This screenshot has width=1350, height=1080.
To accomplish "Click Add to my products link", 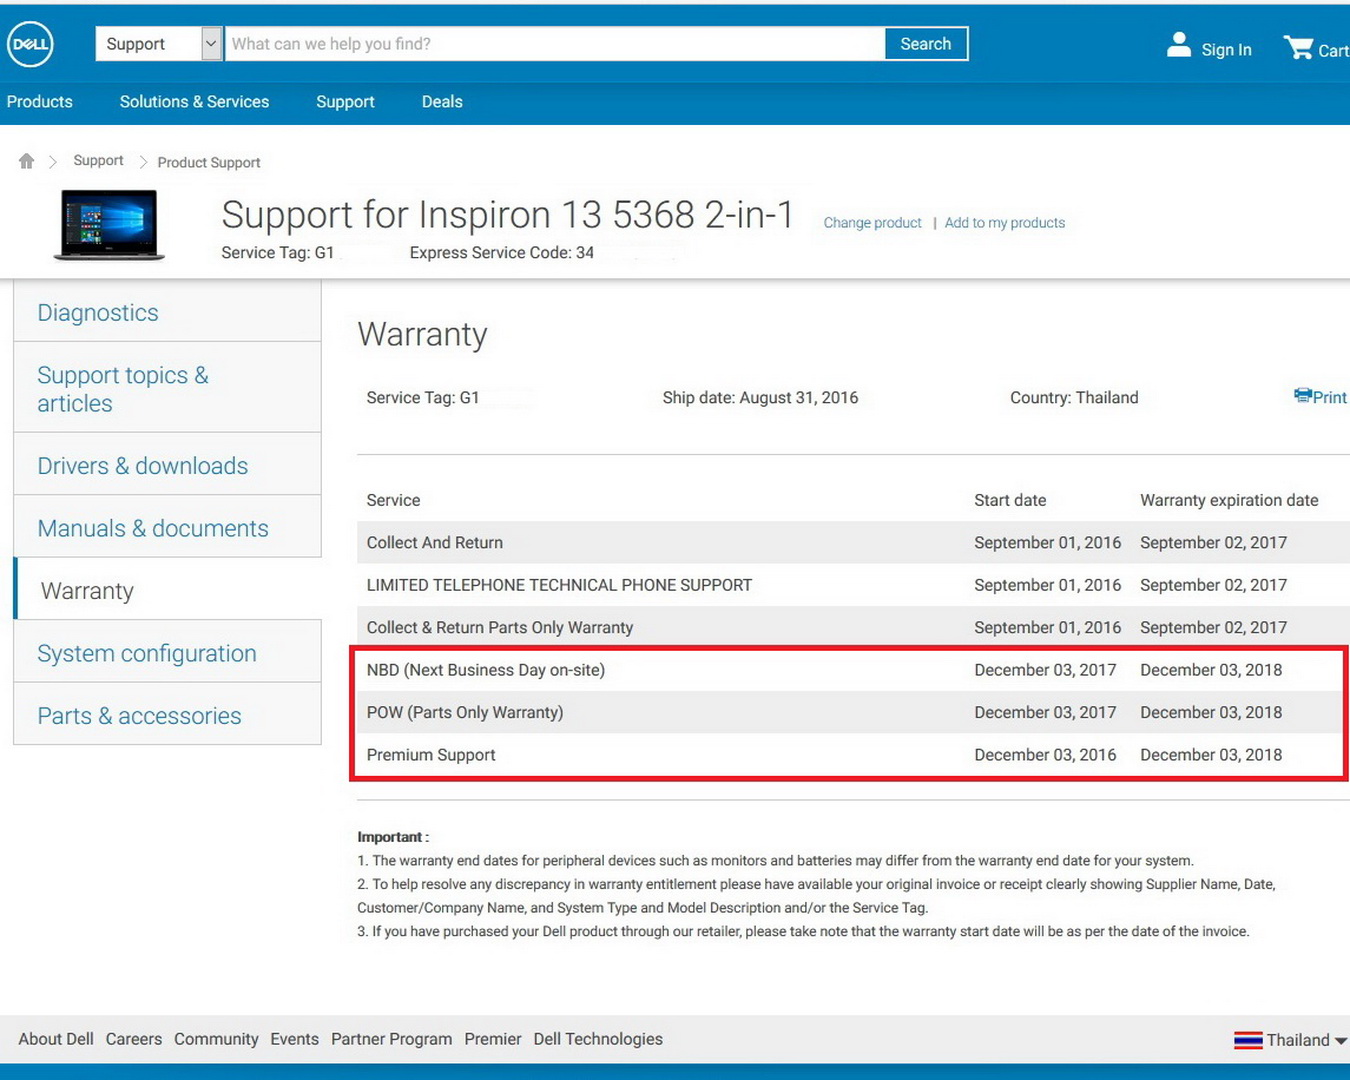I will click(x=1005, y=223).
